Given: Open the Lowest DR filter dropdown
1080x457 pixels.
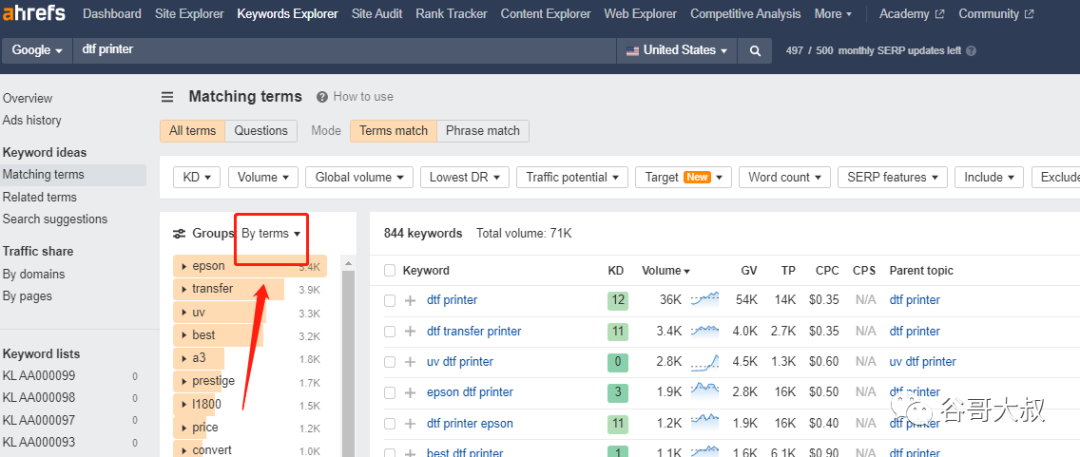Looking at the screenshot, I should point(464,177).
